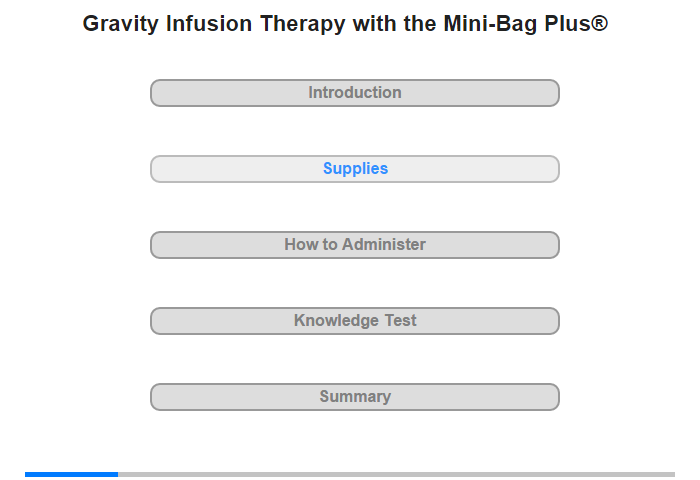Screen dimensions: 700x480
Task: Click the word "Therapy" in the title
Action: (x=307, y=24)
